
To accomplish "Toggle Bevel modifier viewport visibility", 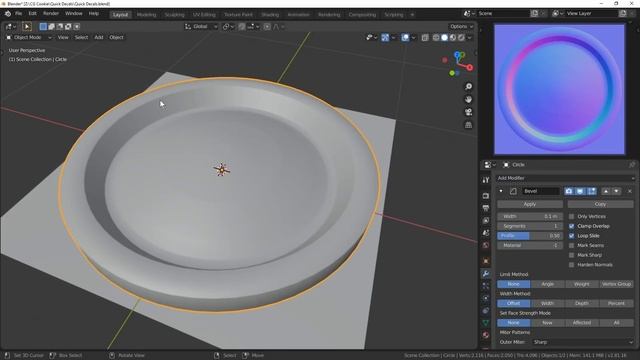I will pos(580,191).
